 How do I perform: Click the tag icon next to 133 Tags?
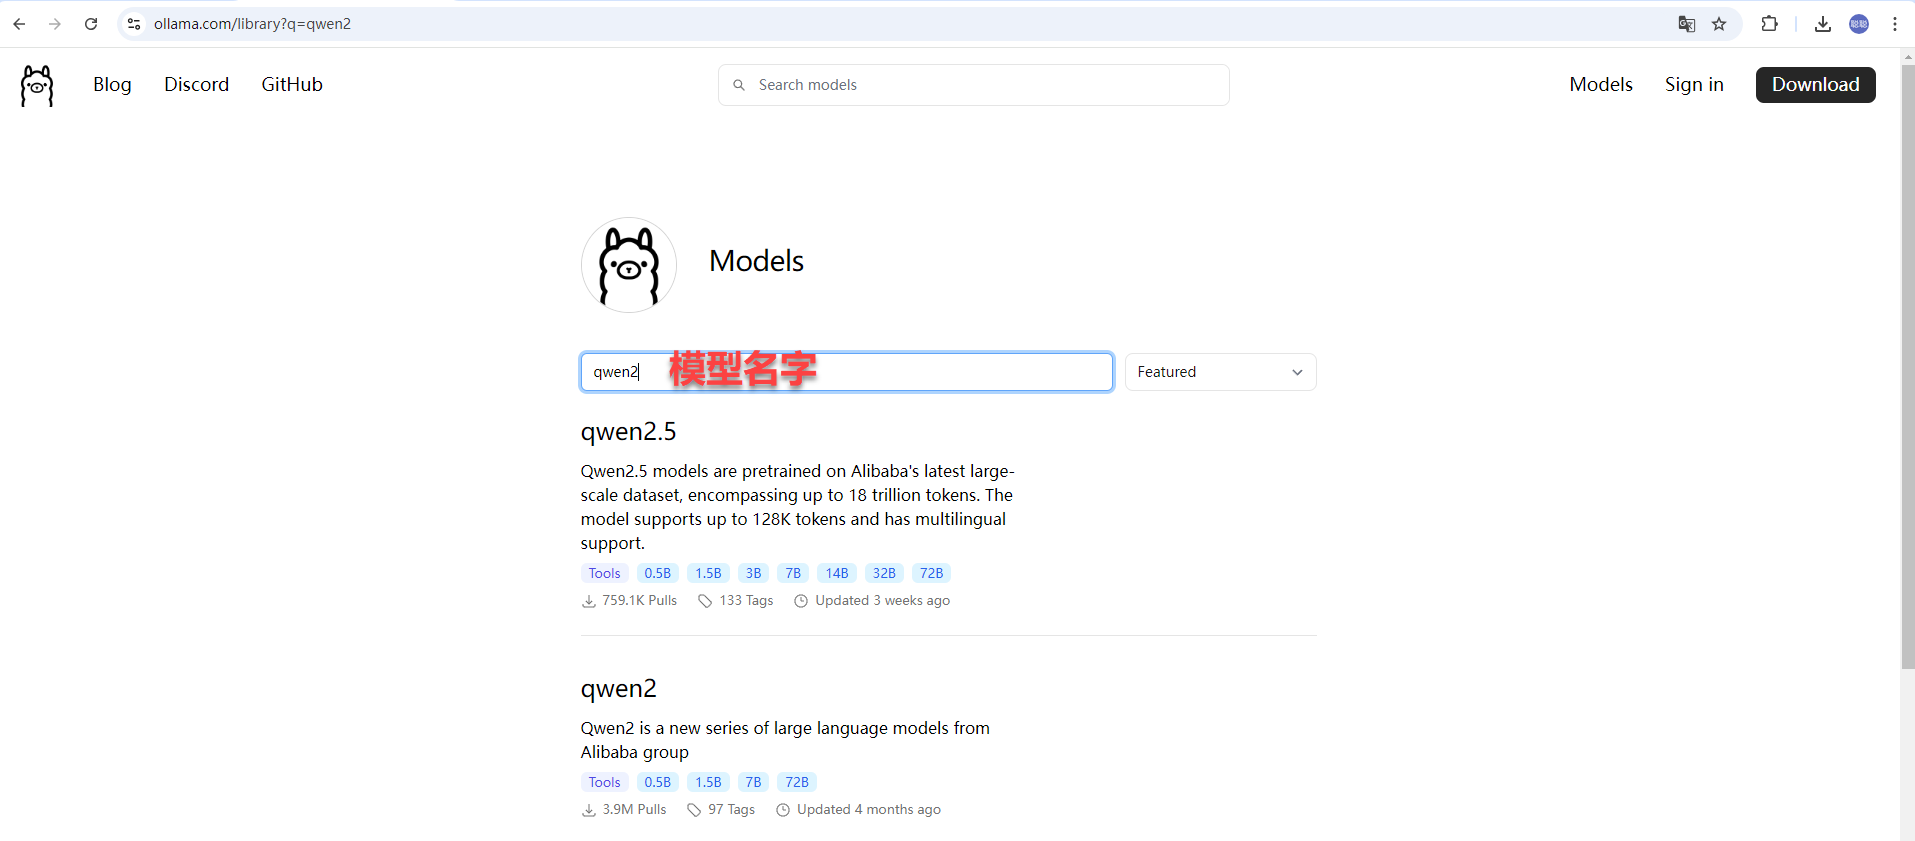705,601
